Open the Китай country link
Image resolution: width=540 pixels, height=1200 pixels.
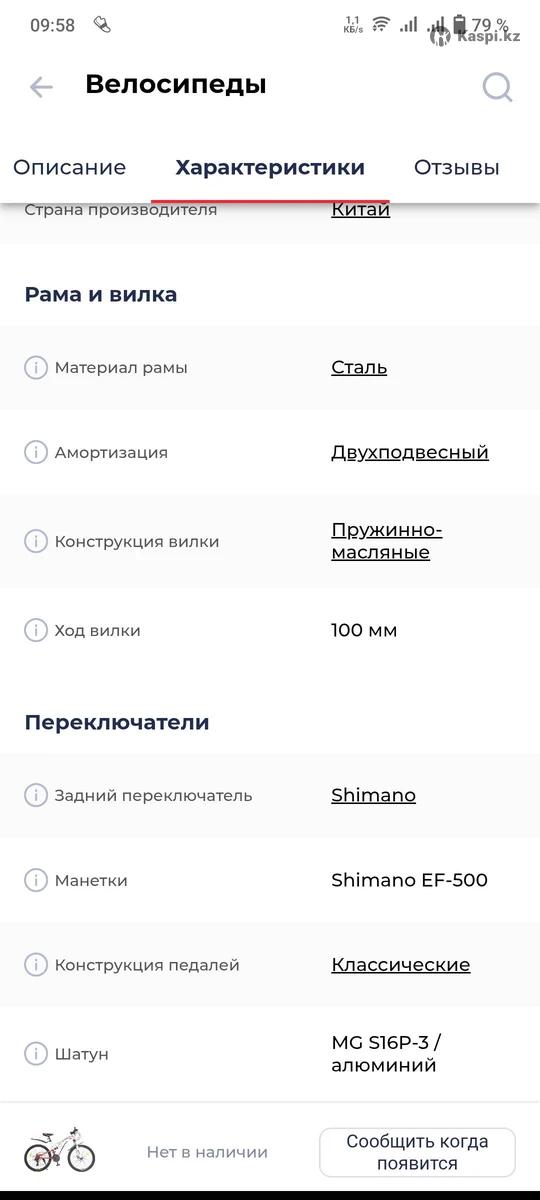pyautogui.click(x=360, y=210)
